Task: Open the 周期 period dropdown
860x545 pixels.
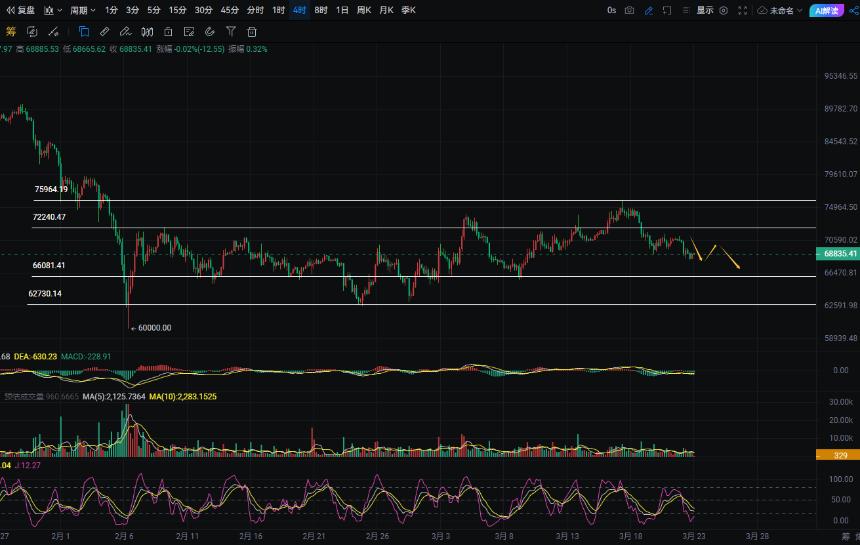Action: 83,10
